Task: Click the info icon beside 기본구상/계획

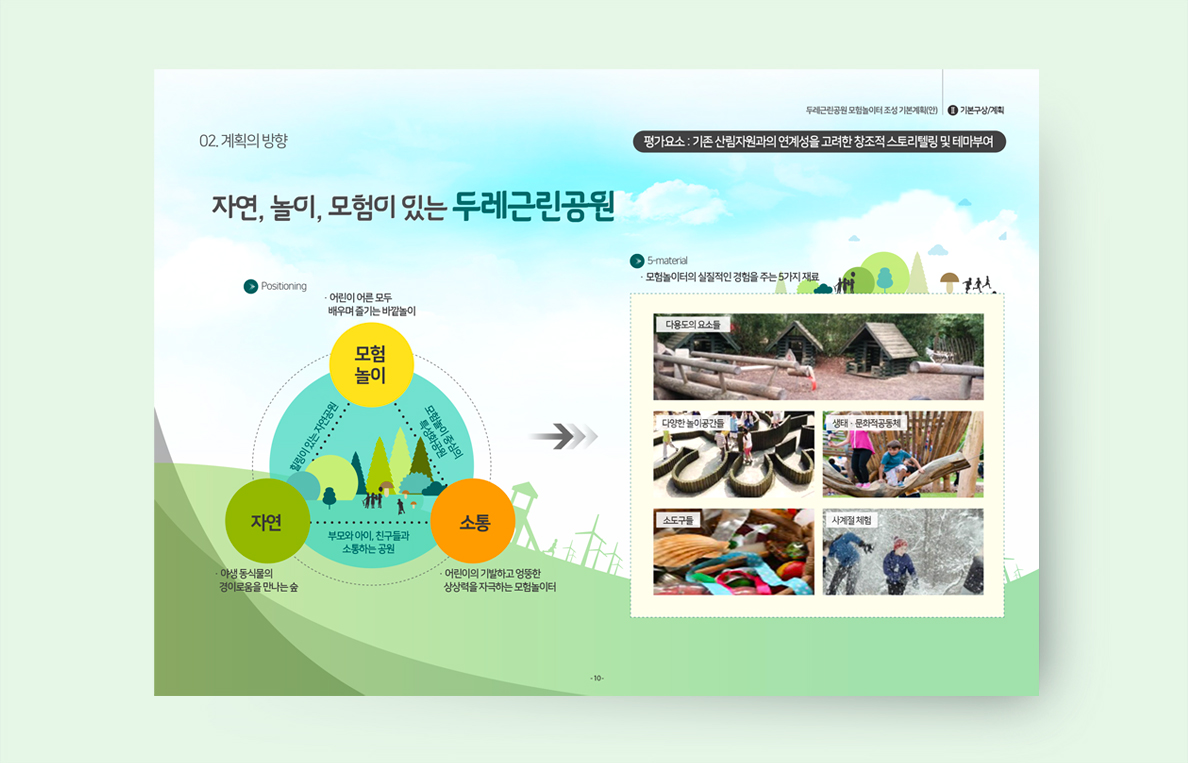Action: coord(952,110)
